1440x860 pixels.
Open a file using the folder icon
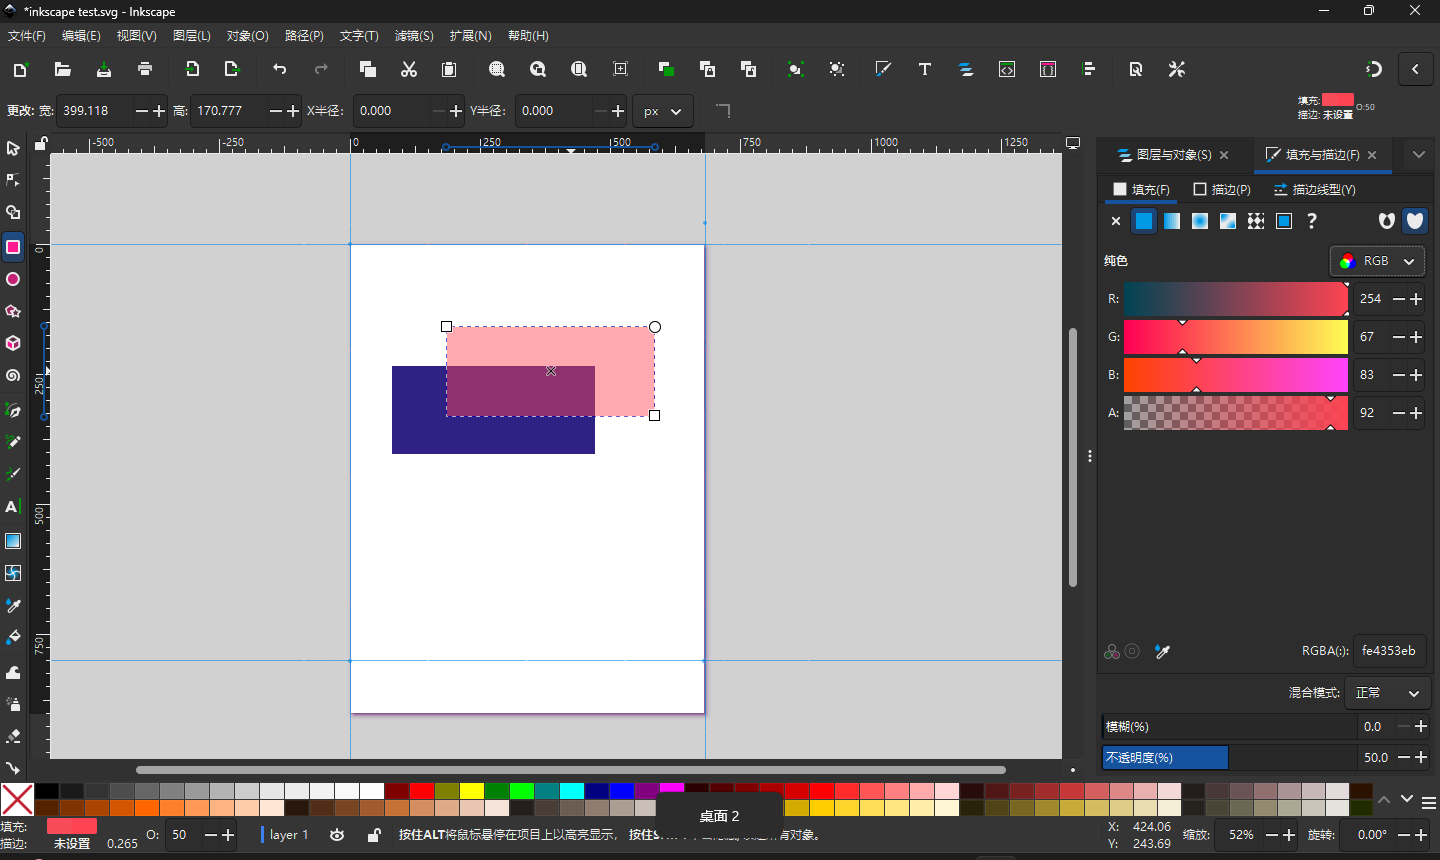click(62, 69)
